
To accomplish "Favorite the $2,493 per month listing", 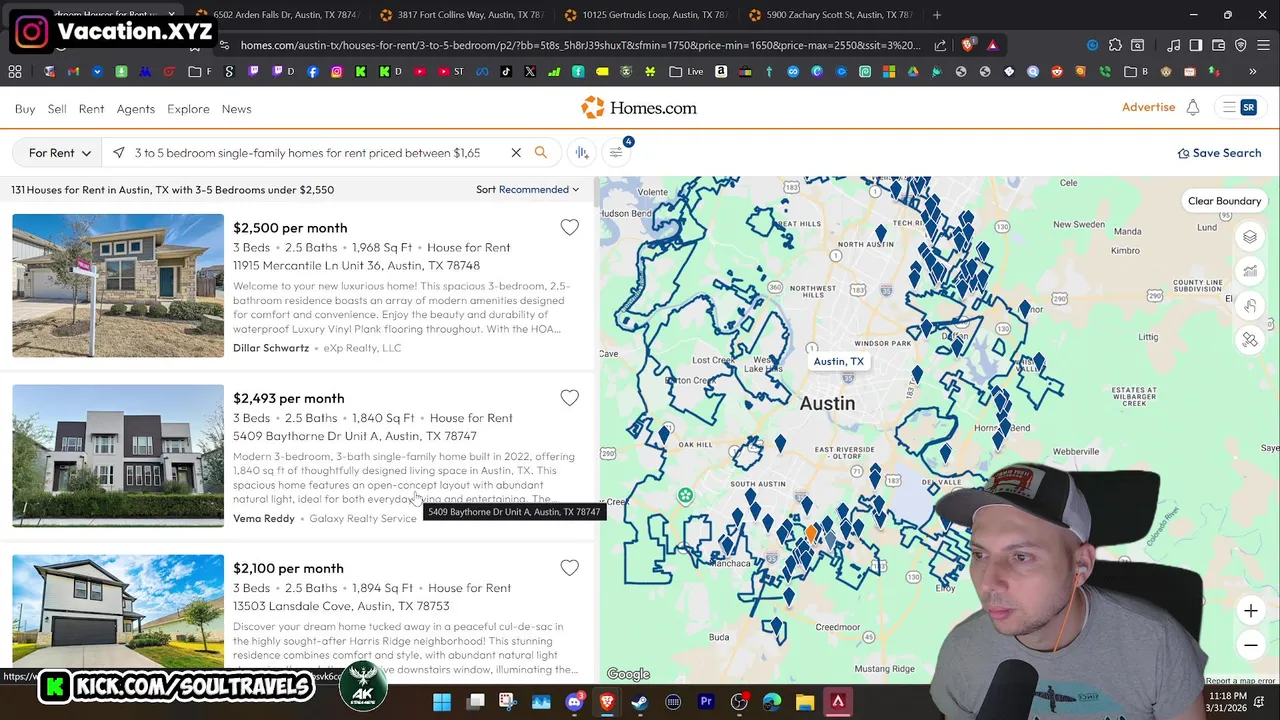I will [570, 398].
